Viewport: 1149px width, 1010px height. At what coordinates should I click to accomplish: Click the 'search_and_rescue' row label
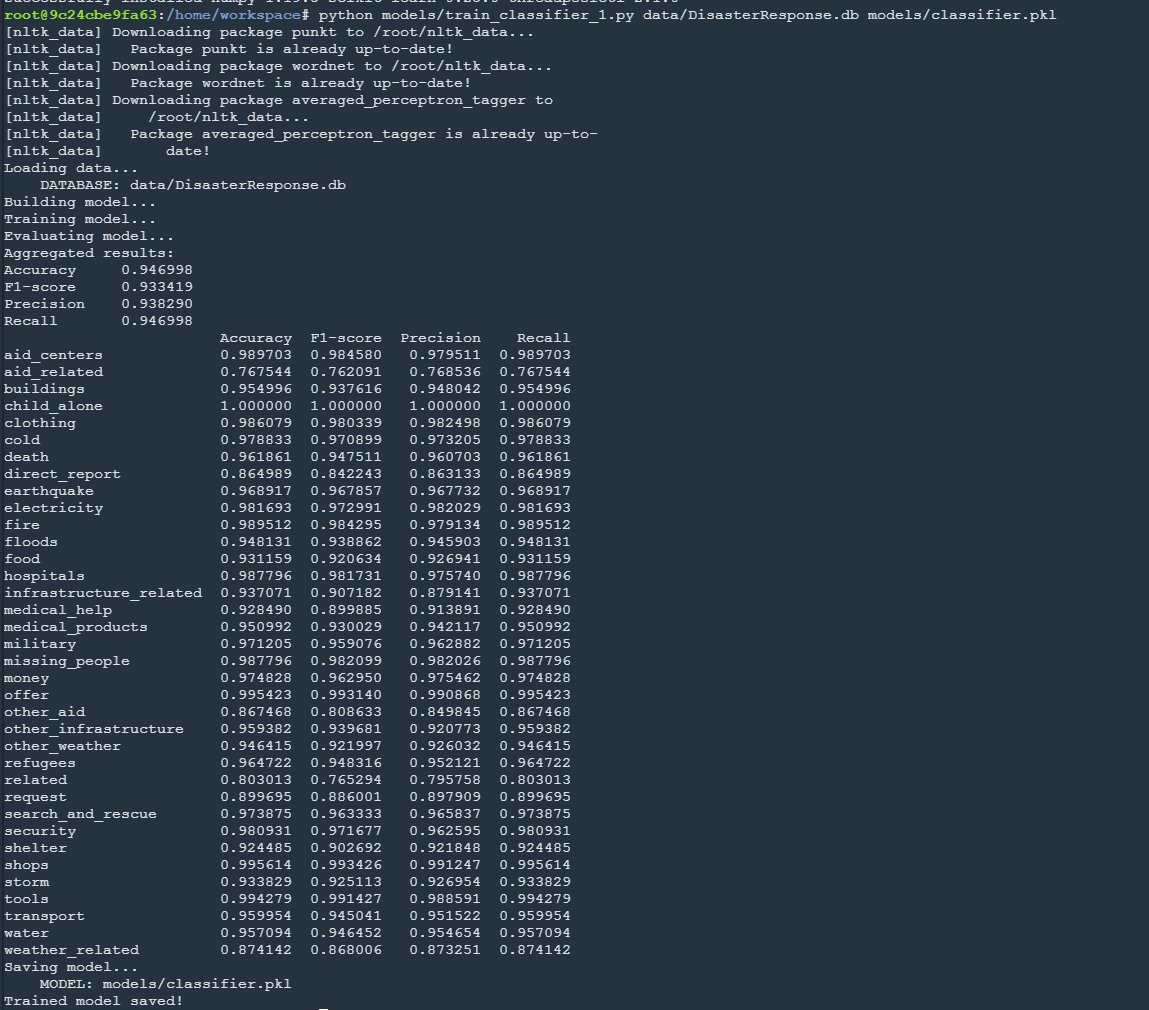[x=81, y=814]
